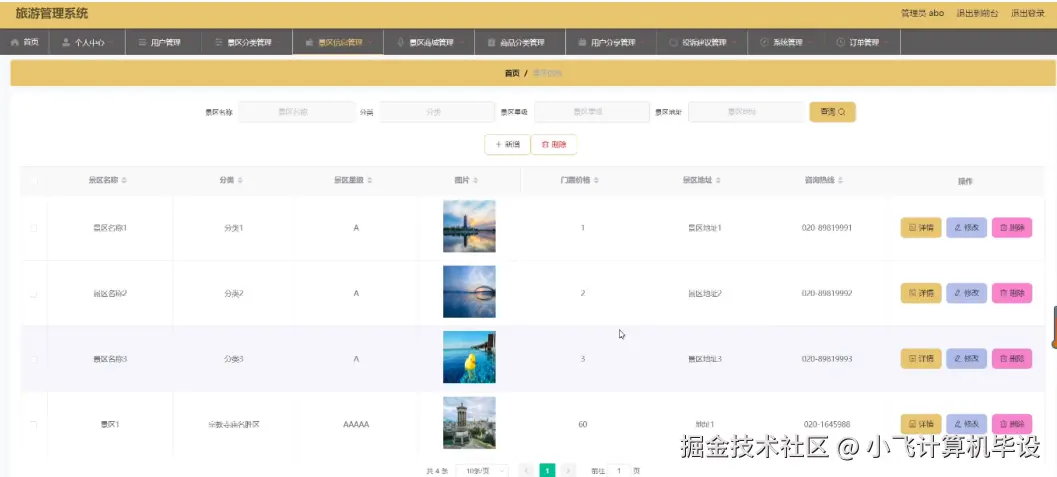Open 商品分类管理 via its icon
1057x477 pixels.
[x=491, y=42]
